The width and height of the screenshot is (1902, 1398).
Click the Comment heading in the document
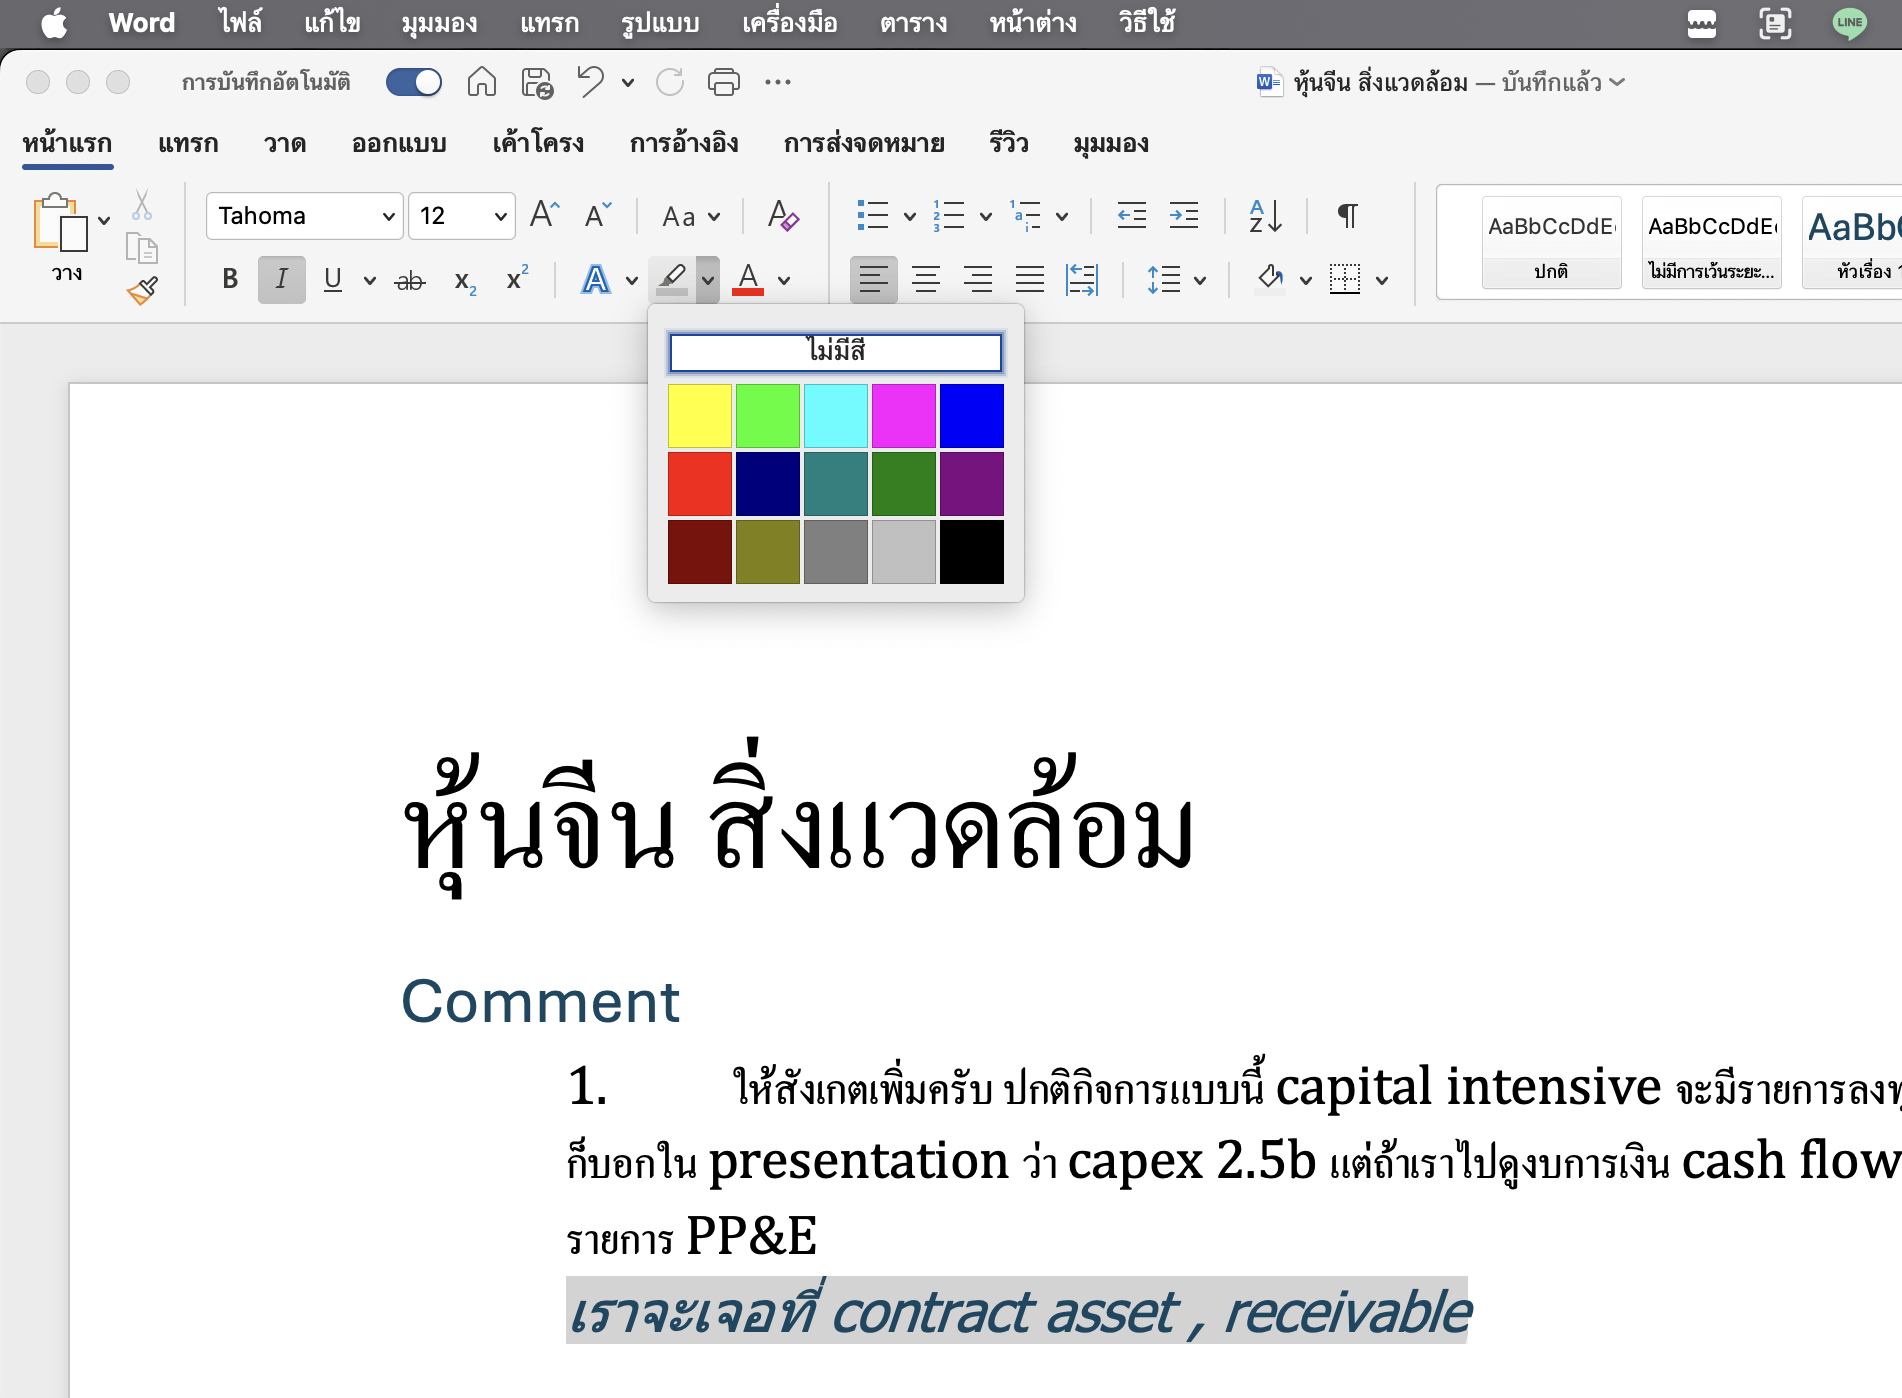pyautogui.click(x=540, y=1001)
